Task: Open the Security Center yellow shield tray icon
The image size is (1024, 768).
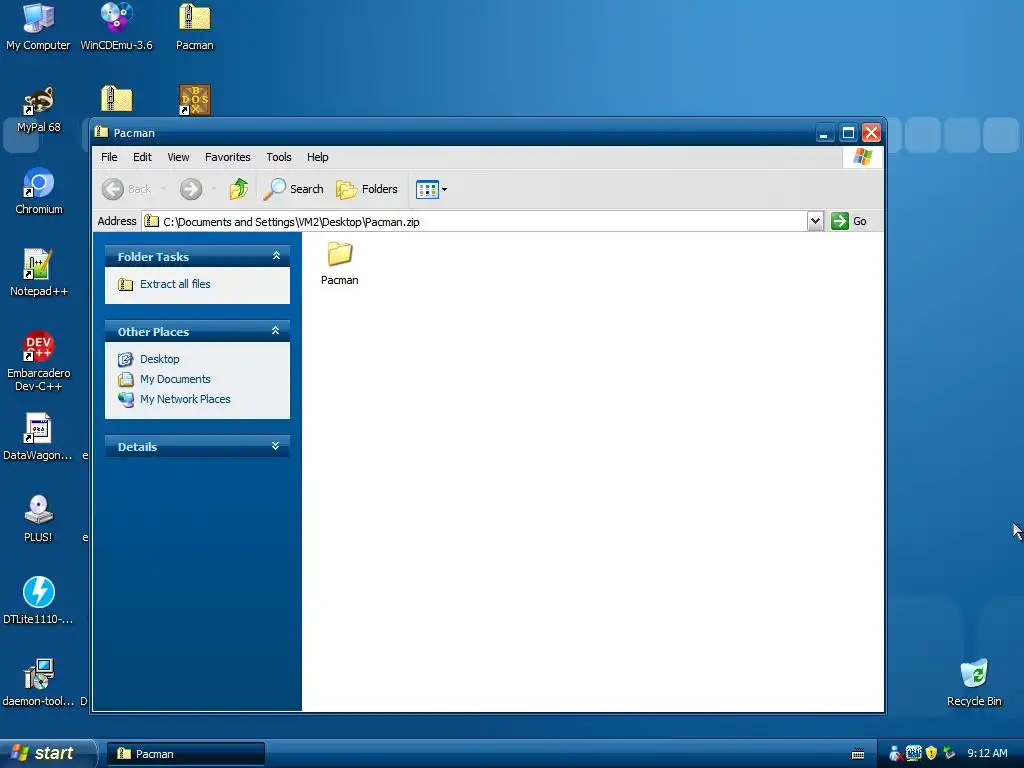Action: pos(931,753)
